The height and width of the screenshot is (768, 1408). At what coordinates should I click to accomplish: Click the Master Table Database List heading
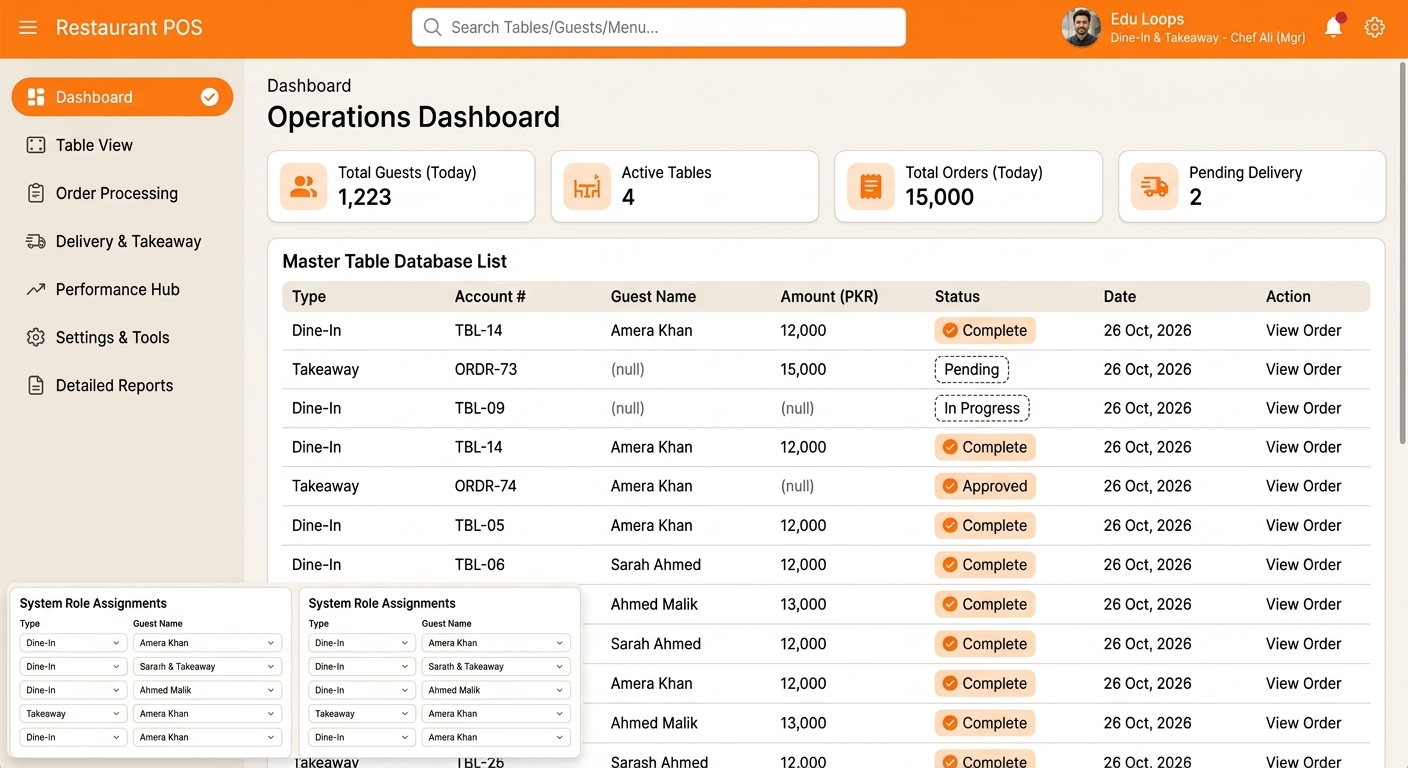point(395,262)
